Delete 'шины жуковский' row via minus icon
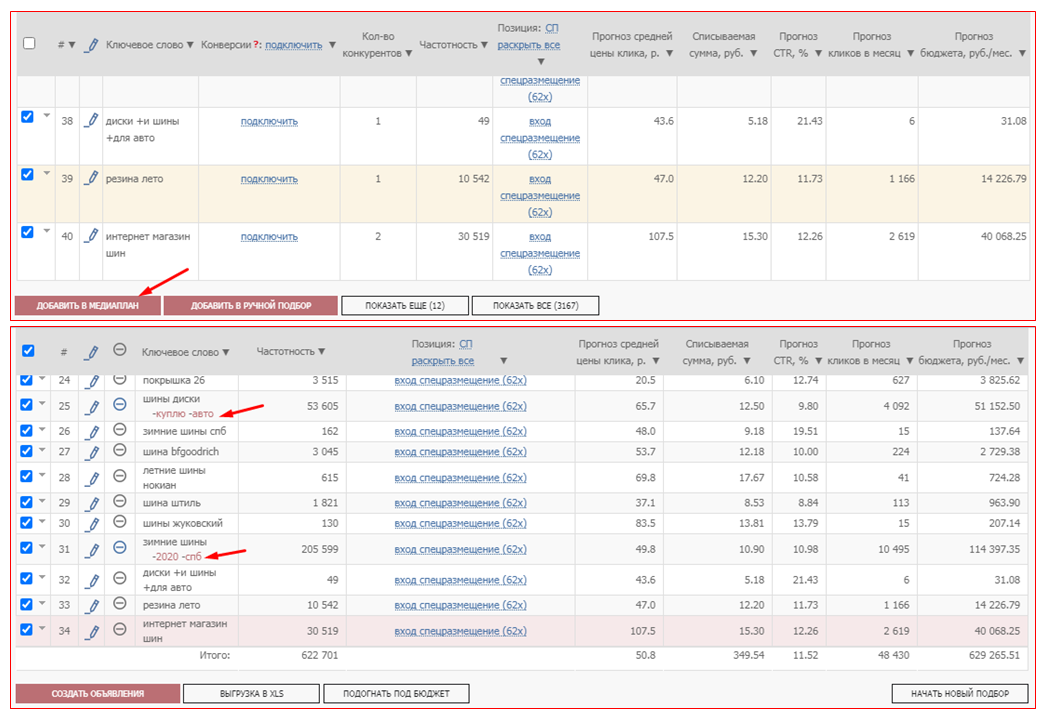1047x720 pixels. click(119, 523)
